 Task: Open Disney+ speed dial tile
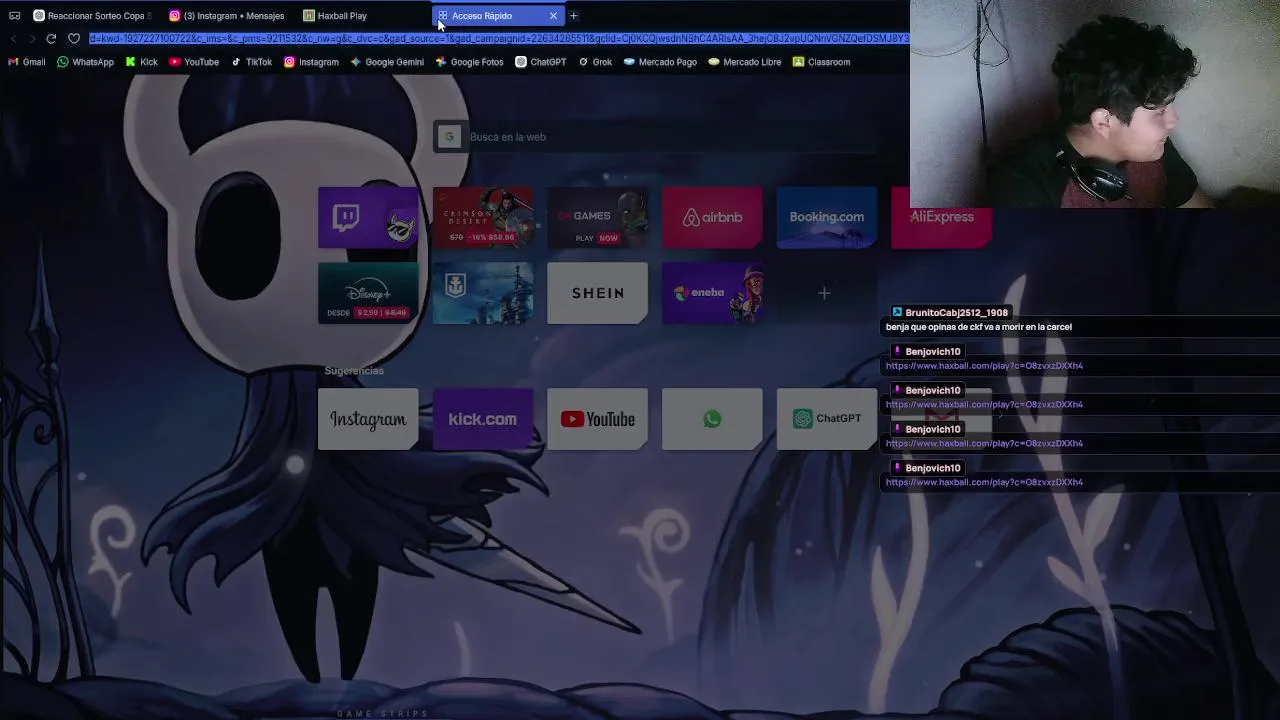(368, 293)
